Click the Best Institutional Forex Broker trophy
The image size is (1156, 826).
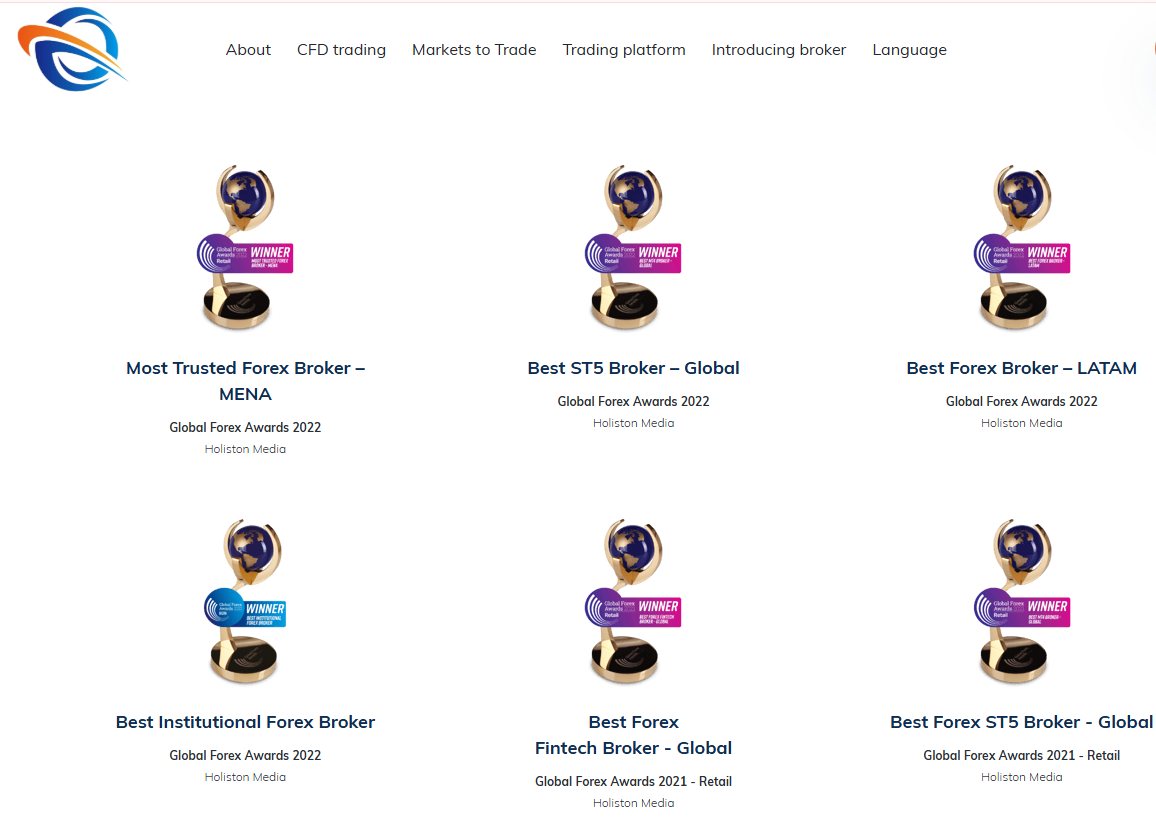click(244, 602)
